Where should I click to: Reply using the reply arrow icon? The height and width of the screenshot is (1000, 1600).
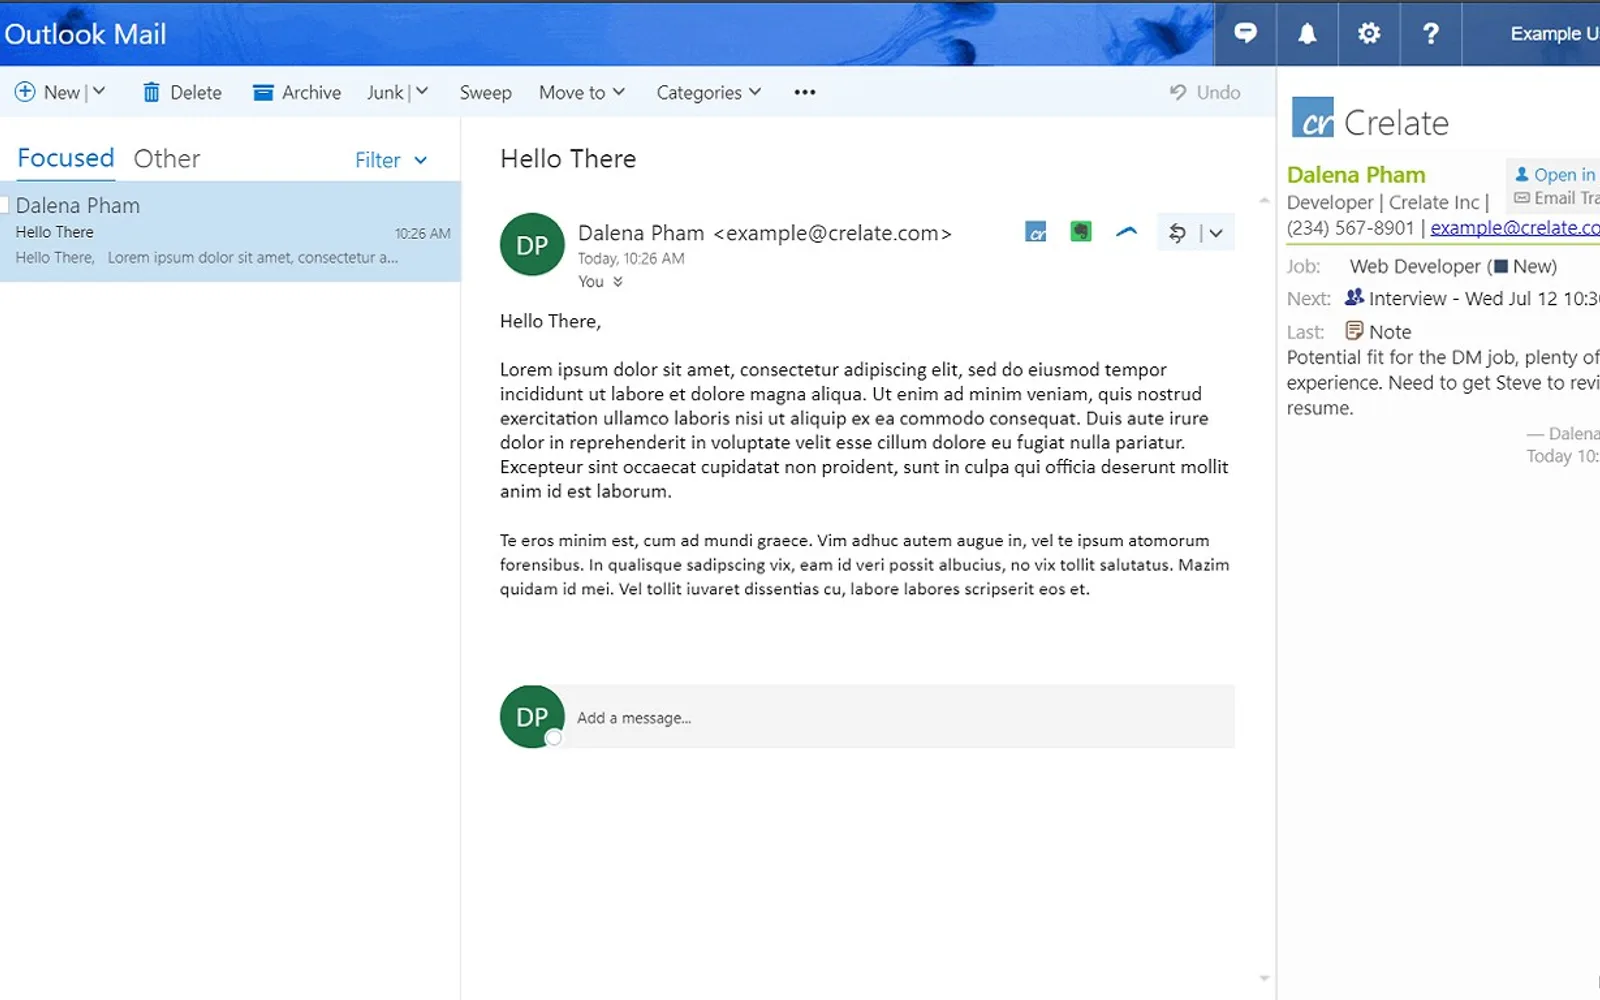click(1177, 233)
